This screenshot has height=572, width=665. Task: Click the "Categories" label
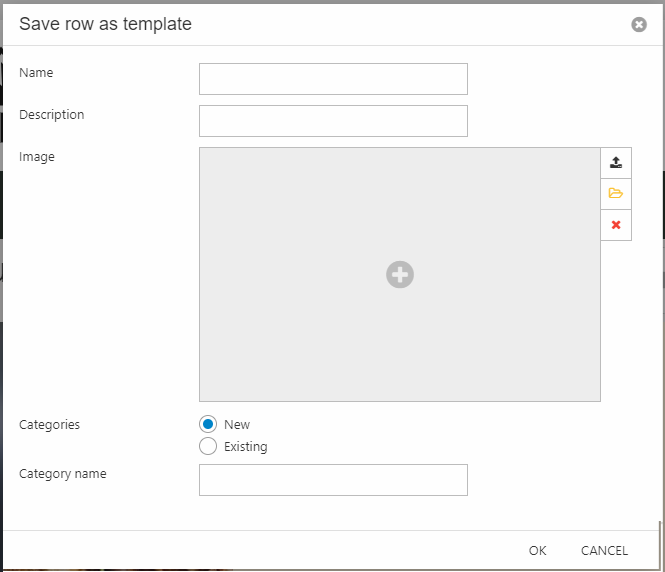point(50,425)
